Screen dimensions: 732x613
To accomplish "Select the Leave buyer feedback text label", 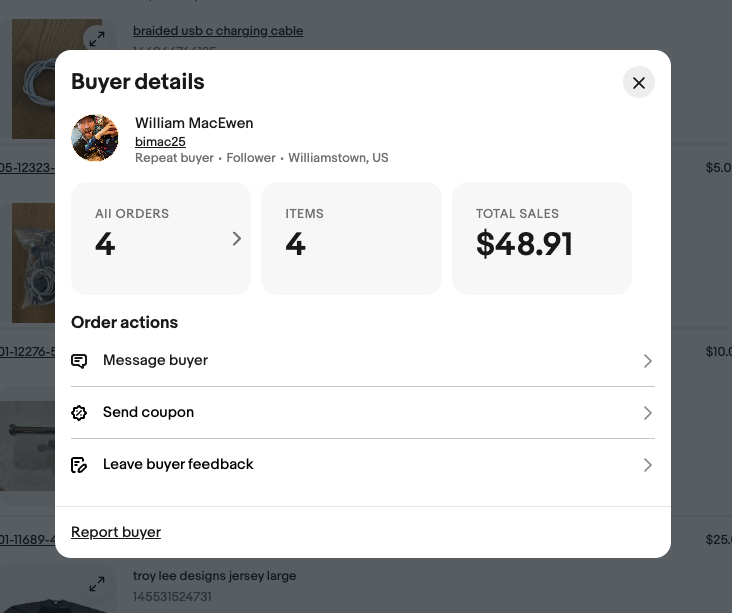I will pos(178,464).
